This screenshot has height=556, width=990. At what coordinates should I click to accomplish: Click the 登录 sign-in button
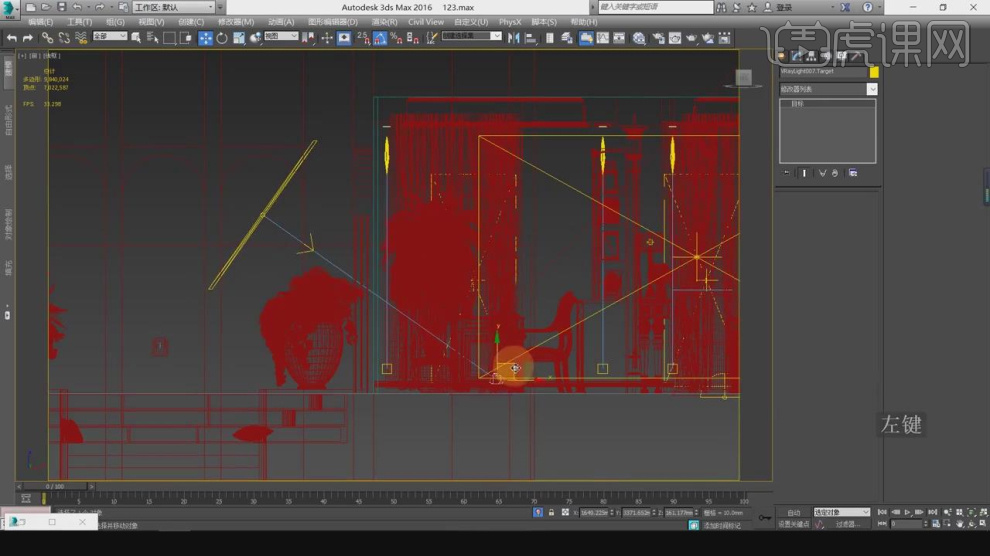click(x=784, y=8)
